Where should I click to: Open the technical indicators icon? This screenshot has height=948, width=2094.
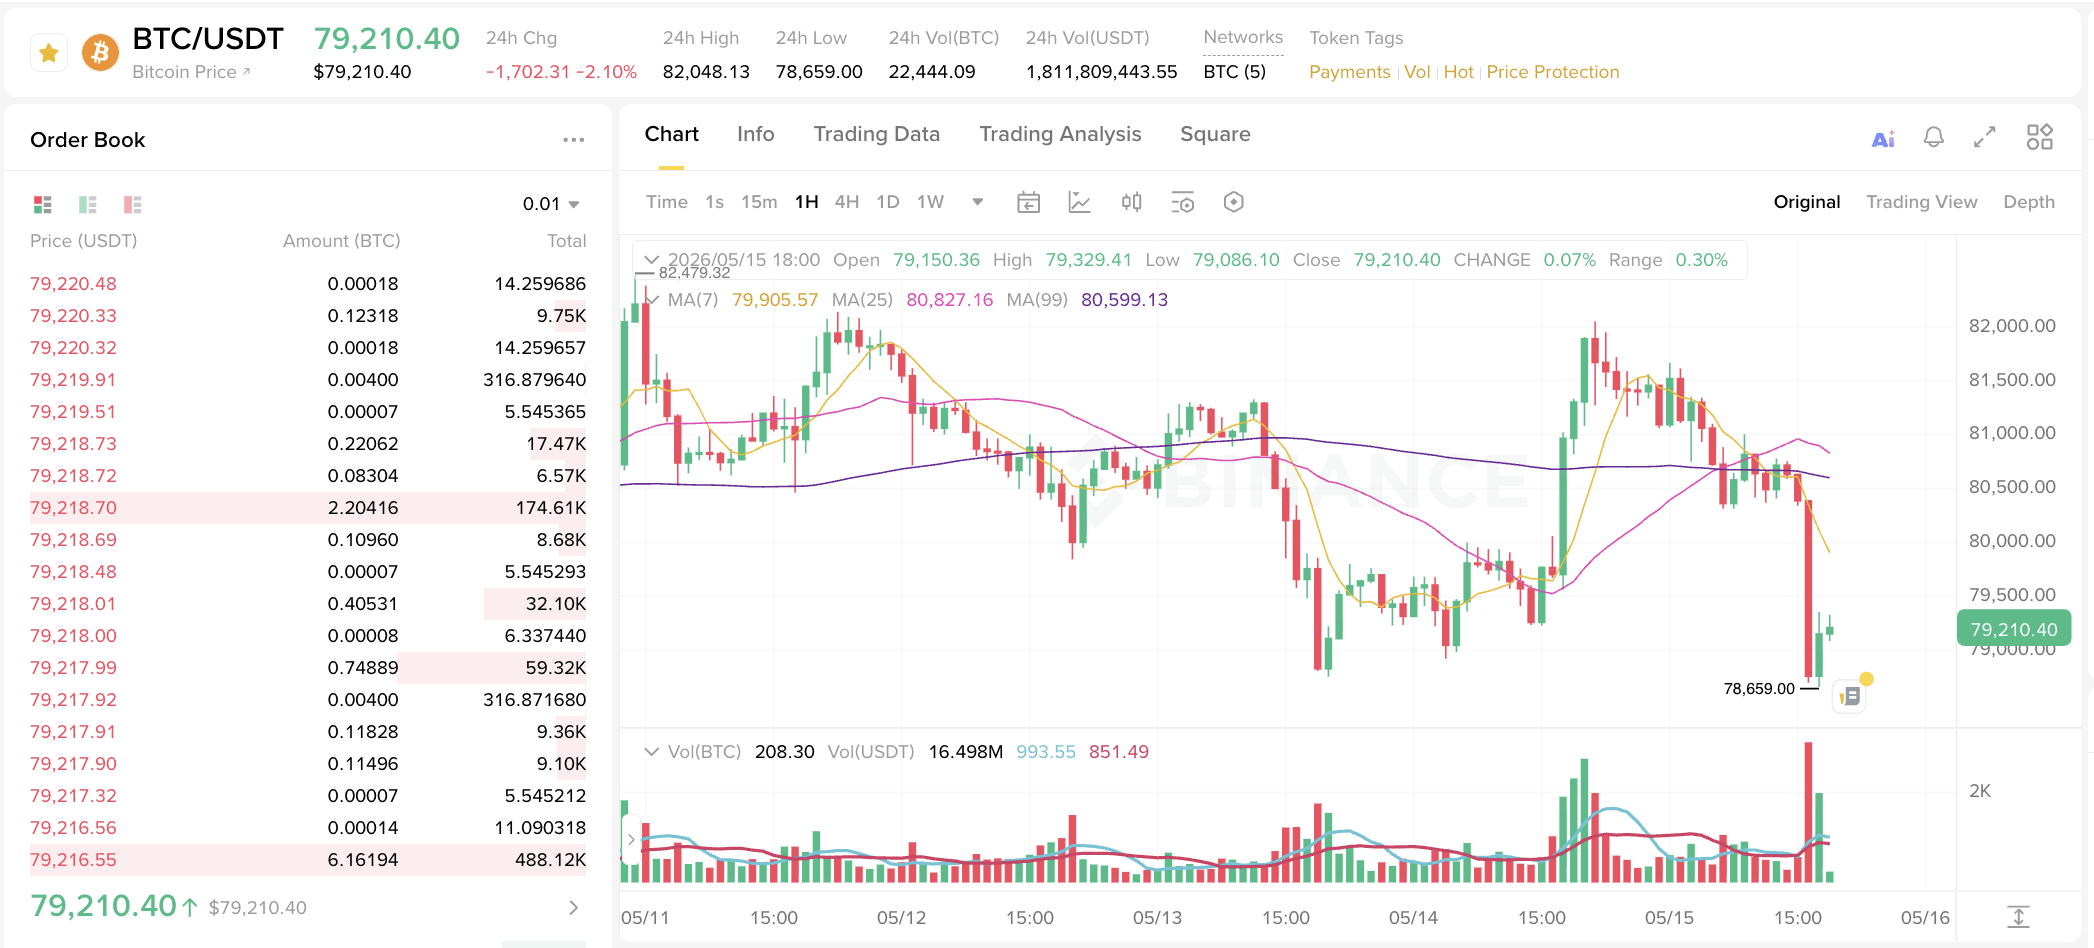point(1079,202)
